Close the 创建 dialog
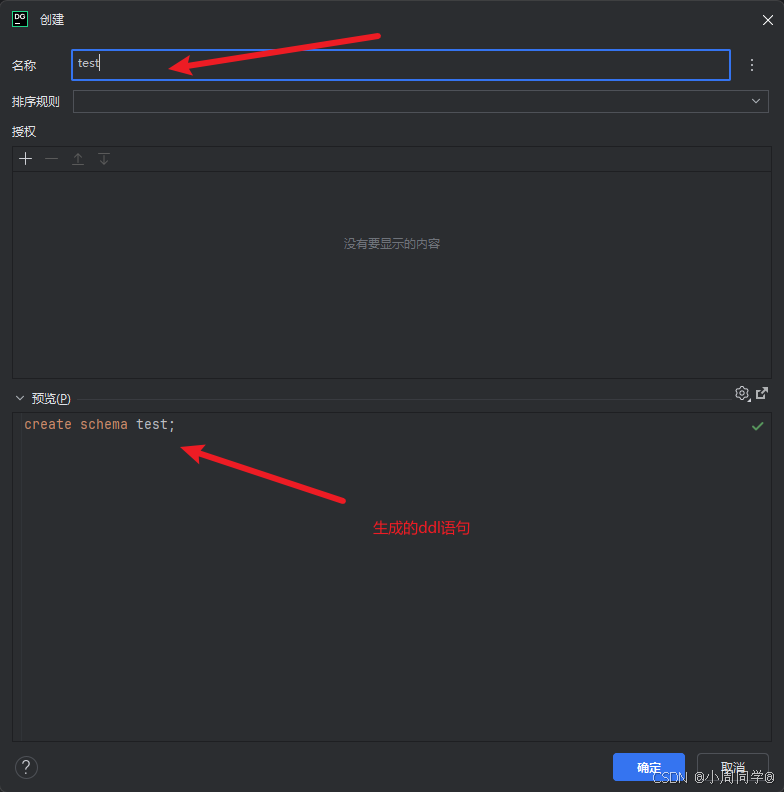Screen dimensions: 784x792 pos(767,20)
